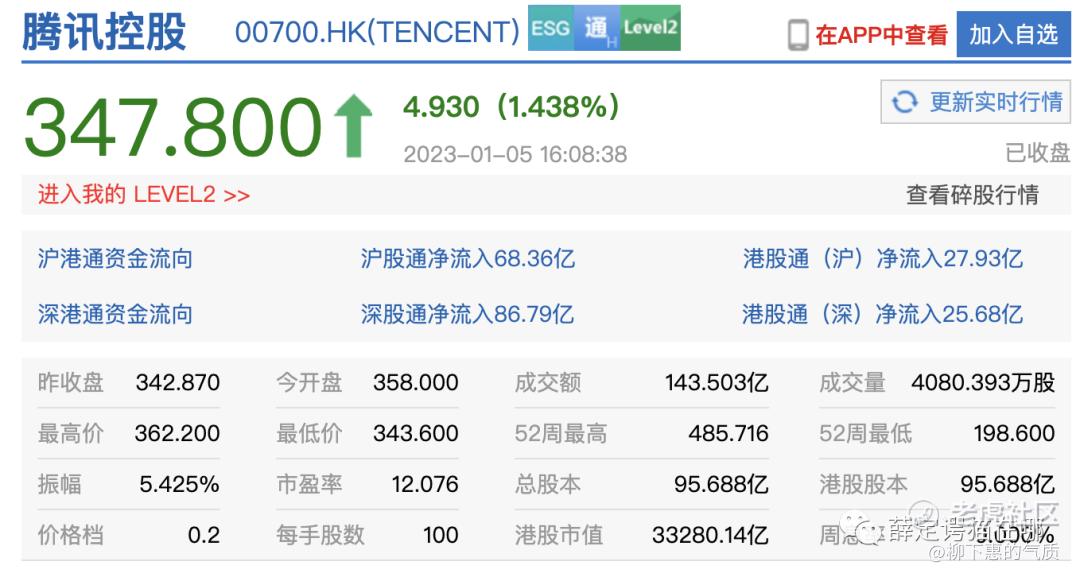Viewport: 1080px width, 577px height.
Task: Click the 今开盘 label
Action: [x=309, y=382]
